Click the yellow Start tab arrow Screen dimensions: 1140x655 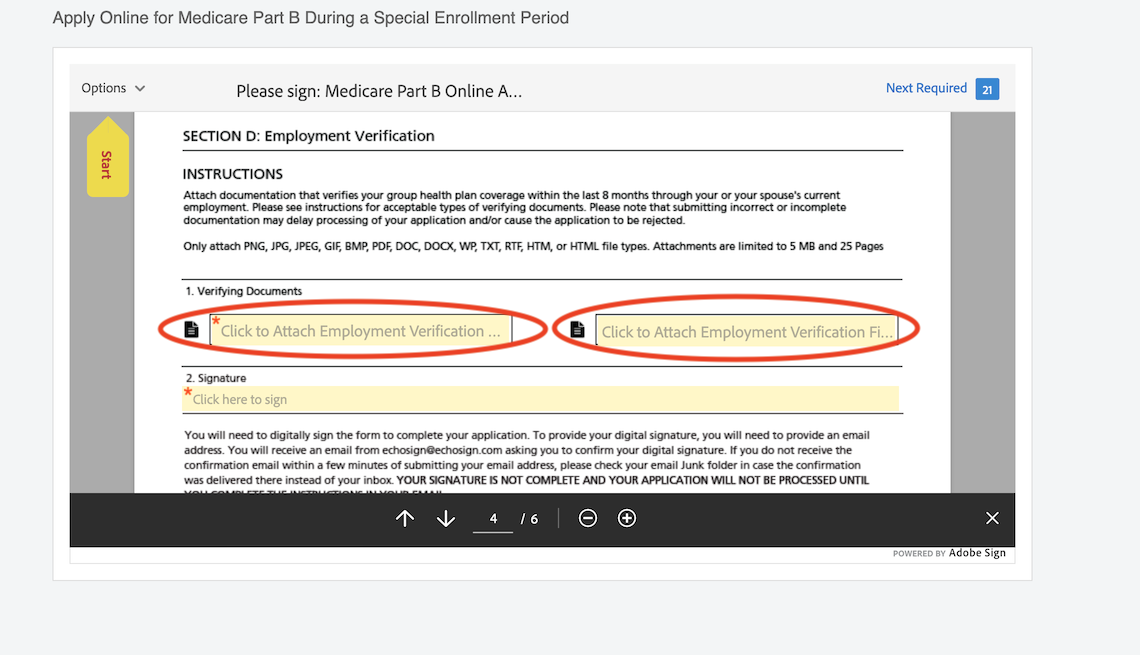(107, 157)
